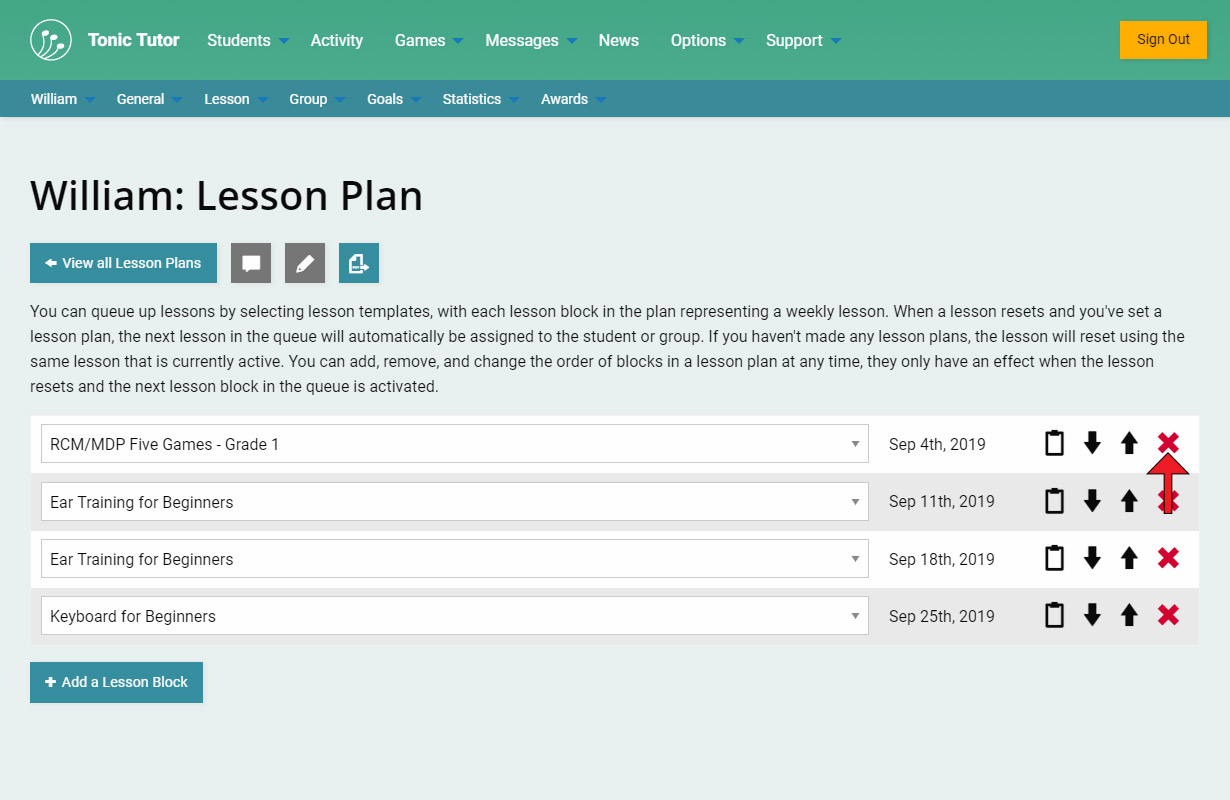
Task: Click the Sign Out button
Action: click(1163, 40)
